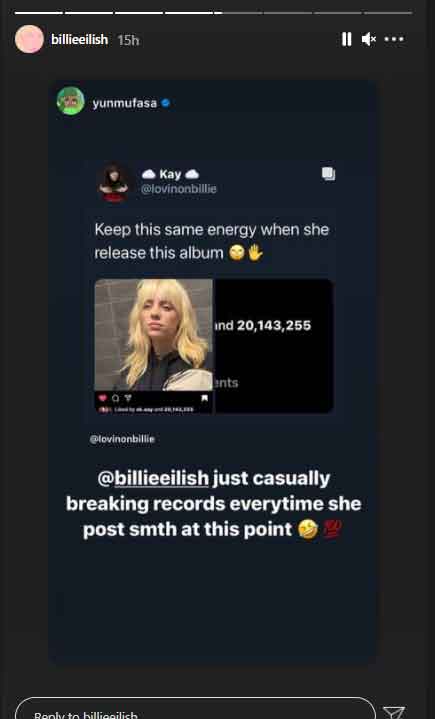Open Kay's profile avatar in tweet
Image resolution: width=435 pixels, height=719 pixels.
coord(114,182)
